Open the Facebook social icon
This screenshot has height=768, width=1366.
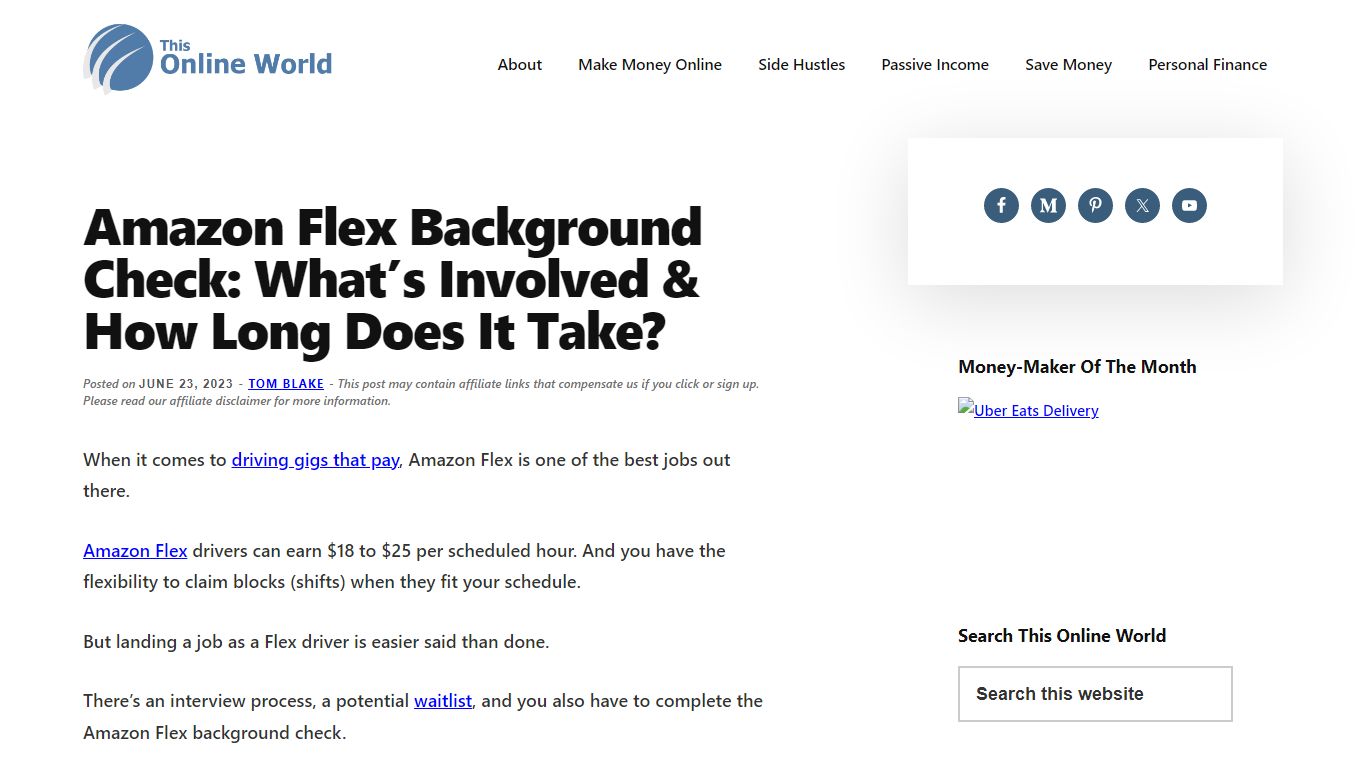click(x=1001, y=205)
